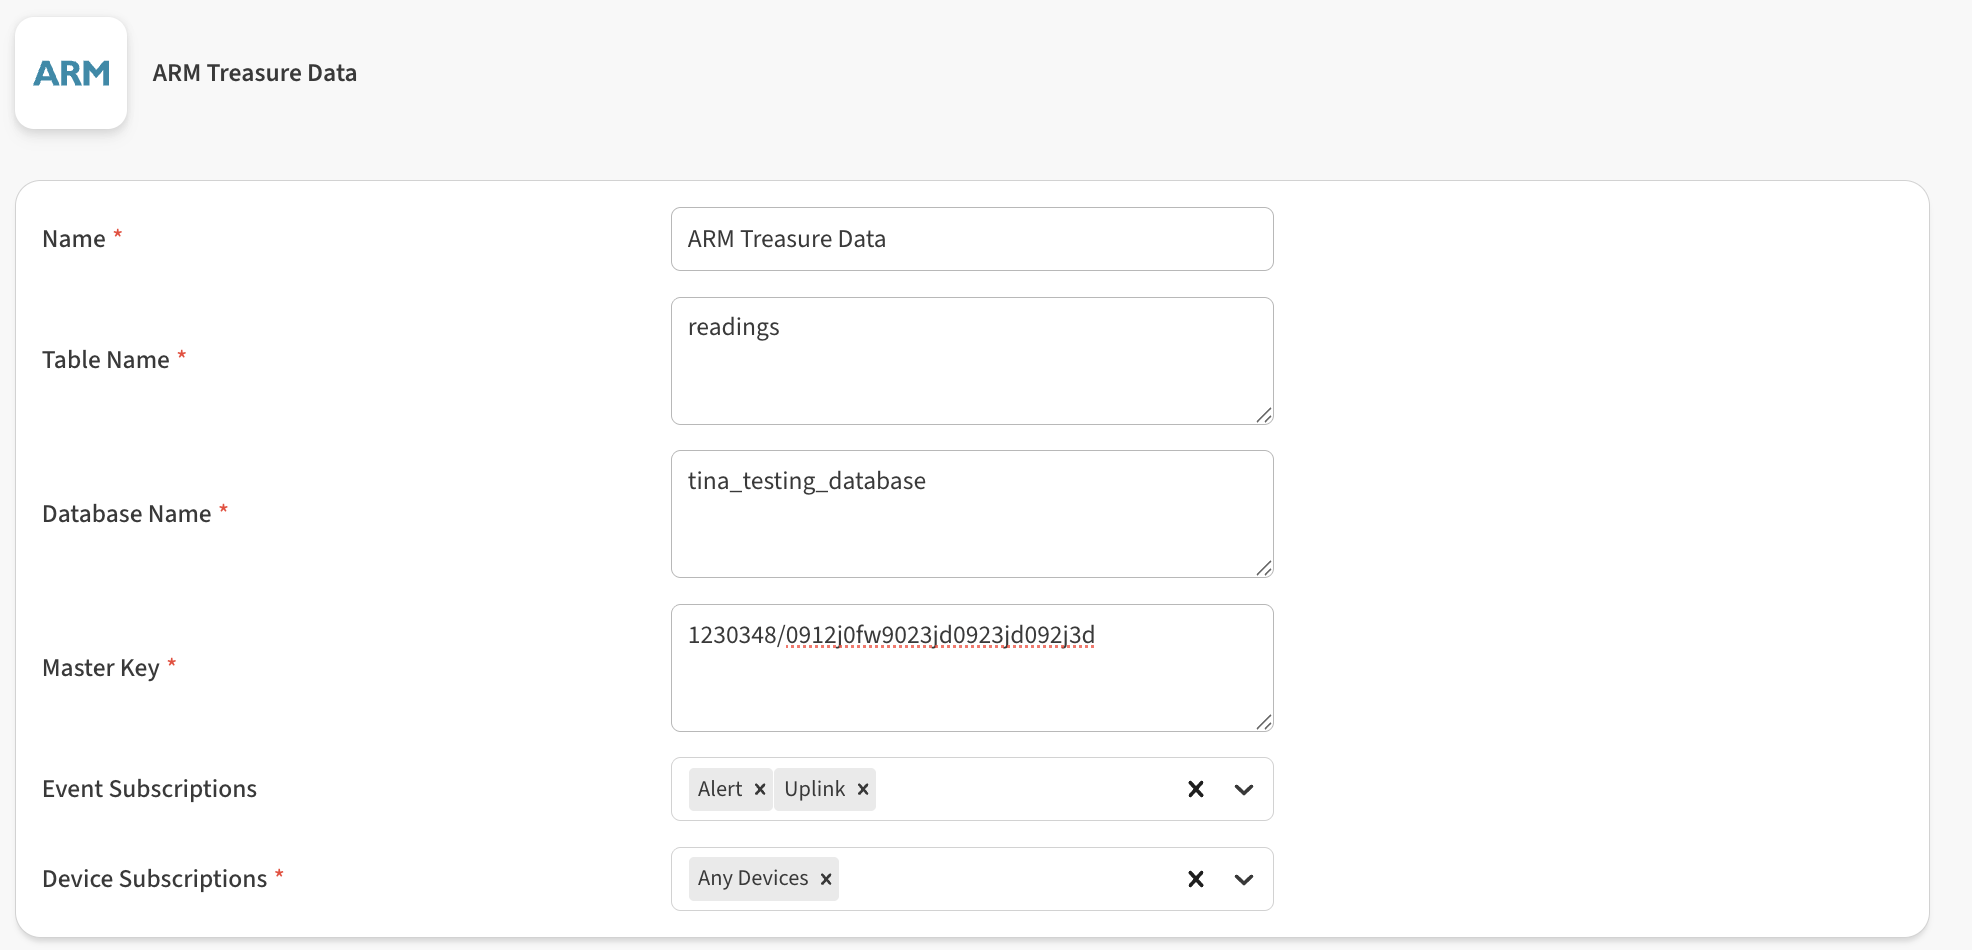
Task: Select the Alert tag text
Action: pos(720,789)
